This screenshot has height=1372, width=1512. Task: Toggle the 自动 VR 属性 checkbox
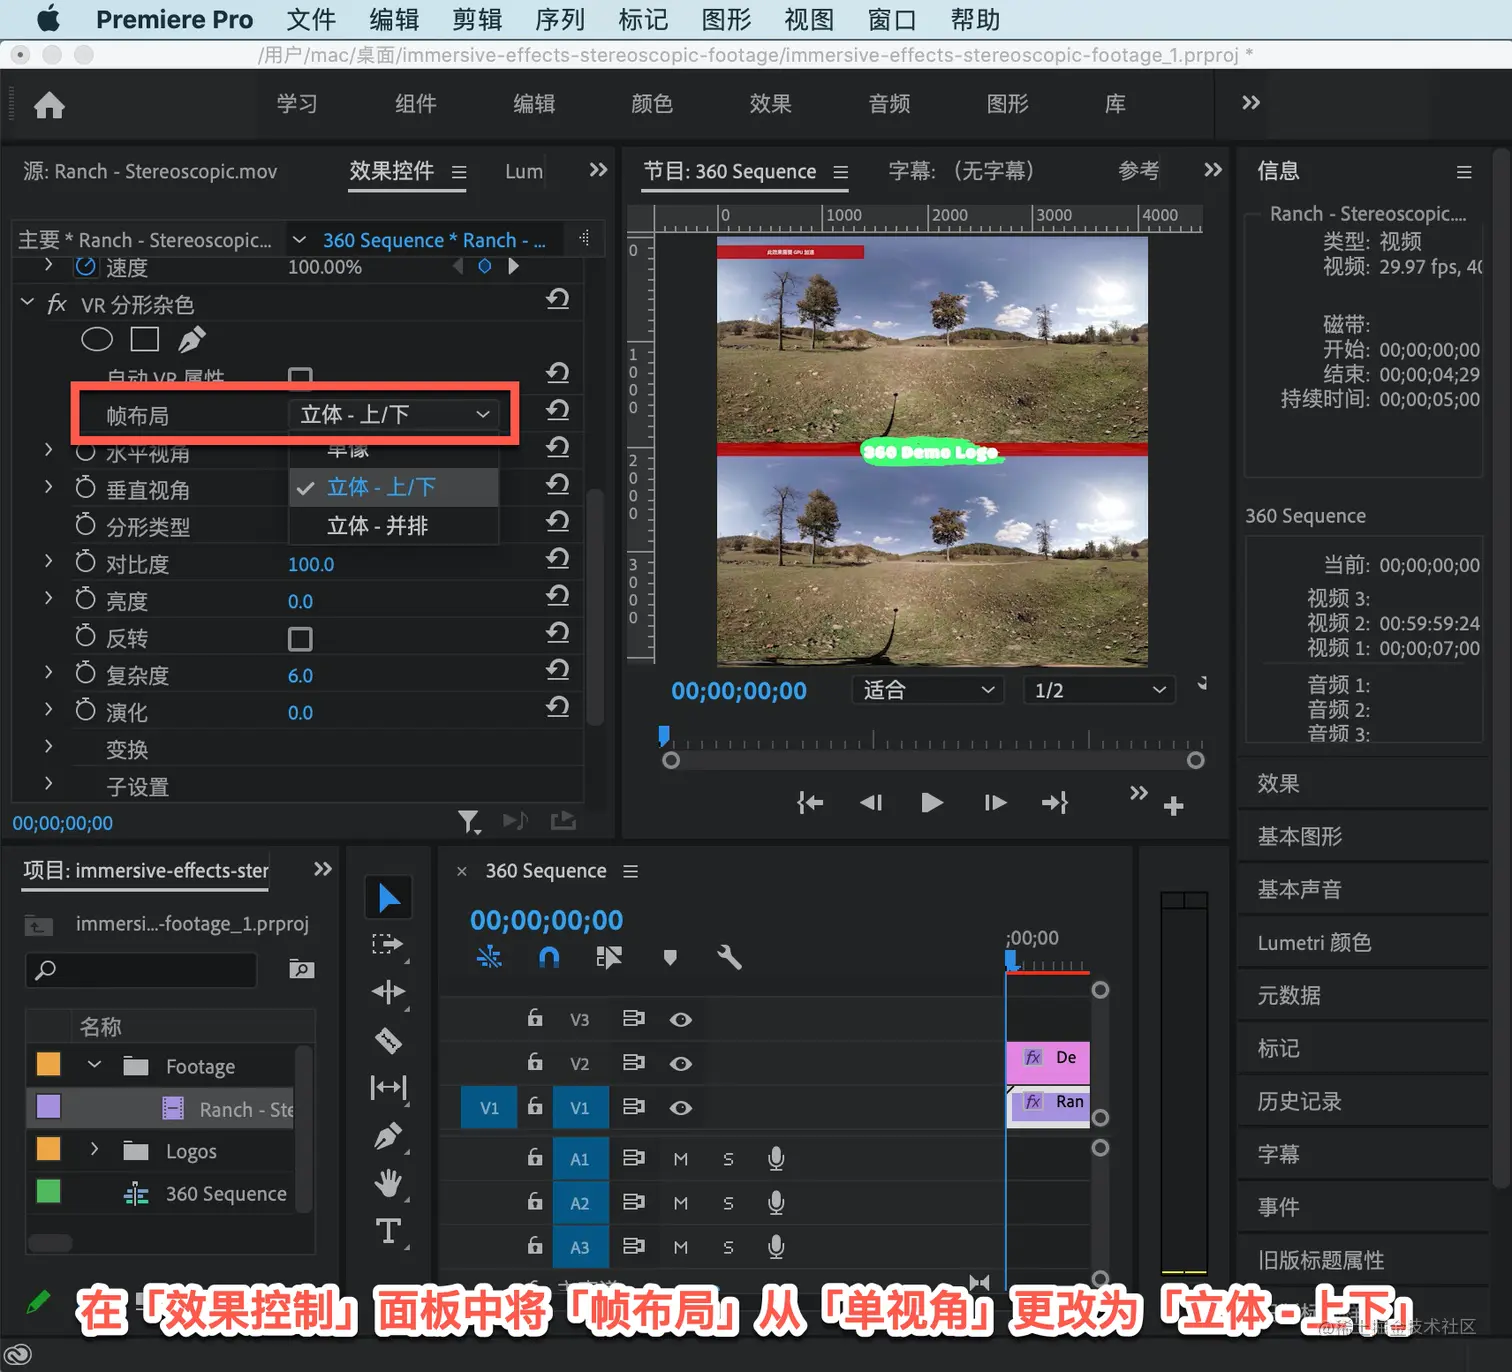[300, 377]
